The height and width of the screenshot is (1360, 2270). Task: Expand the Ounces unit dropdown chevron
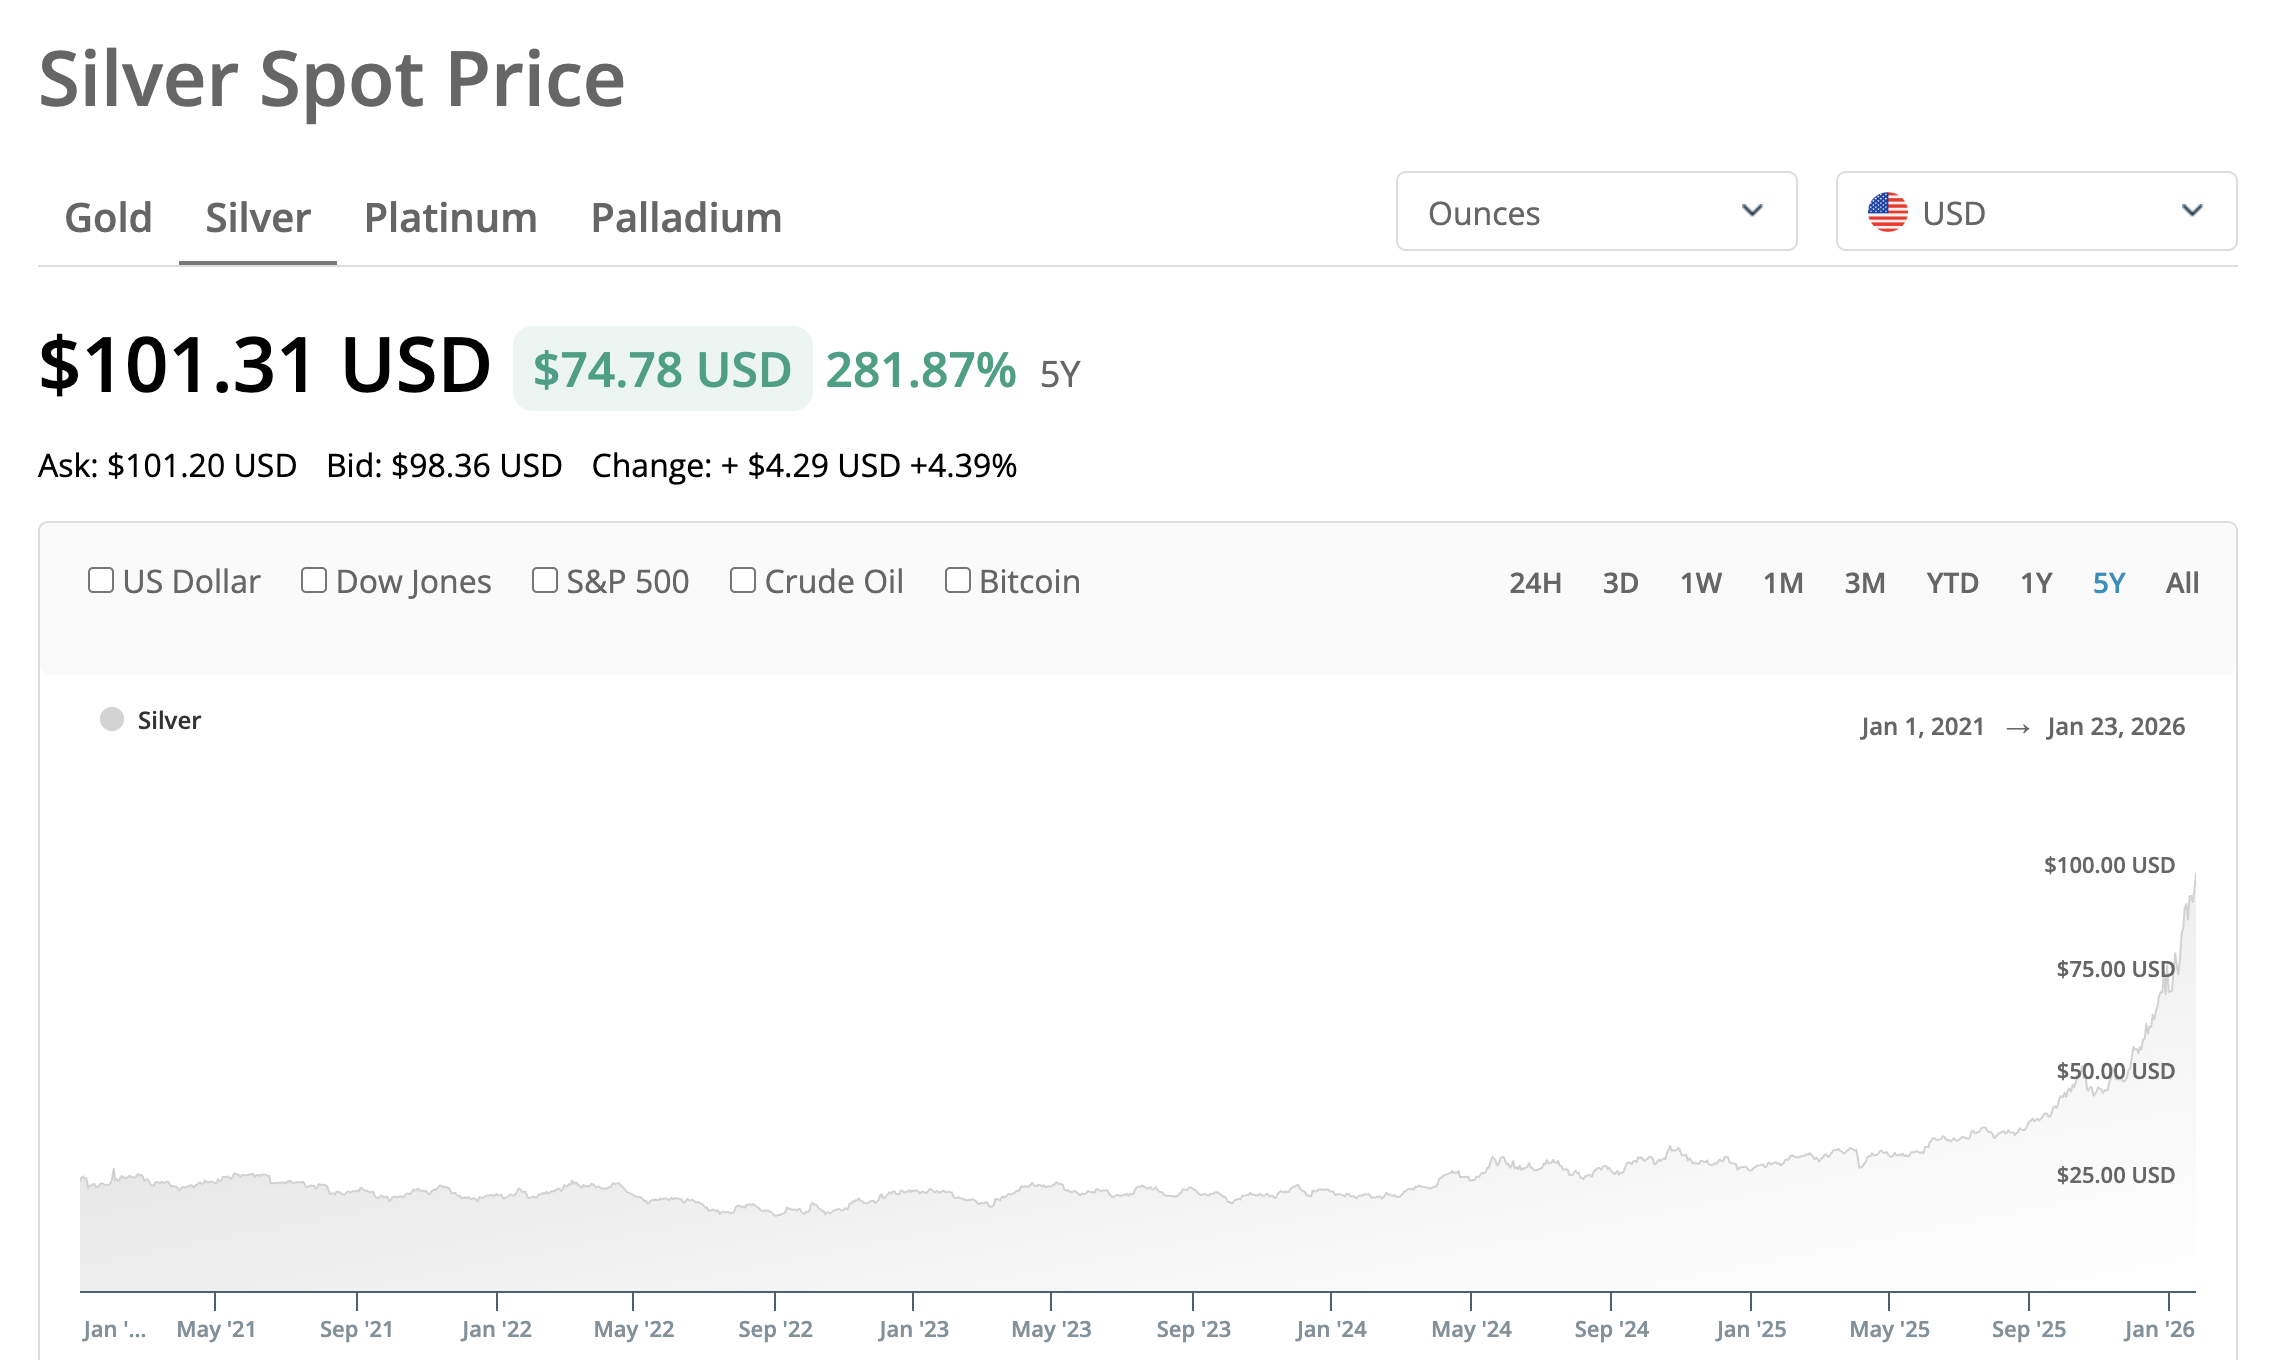(1752, 211)
